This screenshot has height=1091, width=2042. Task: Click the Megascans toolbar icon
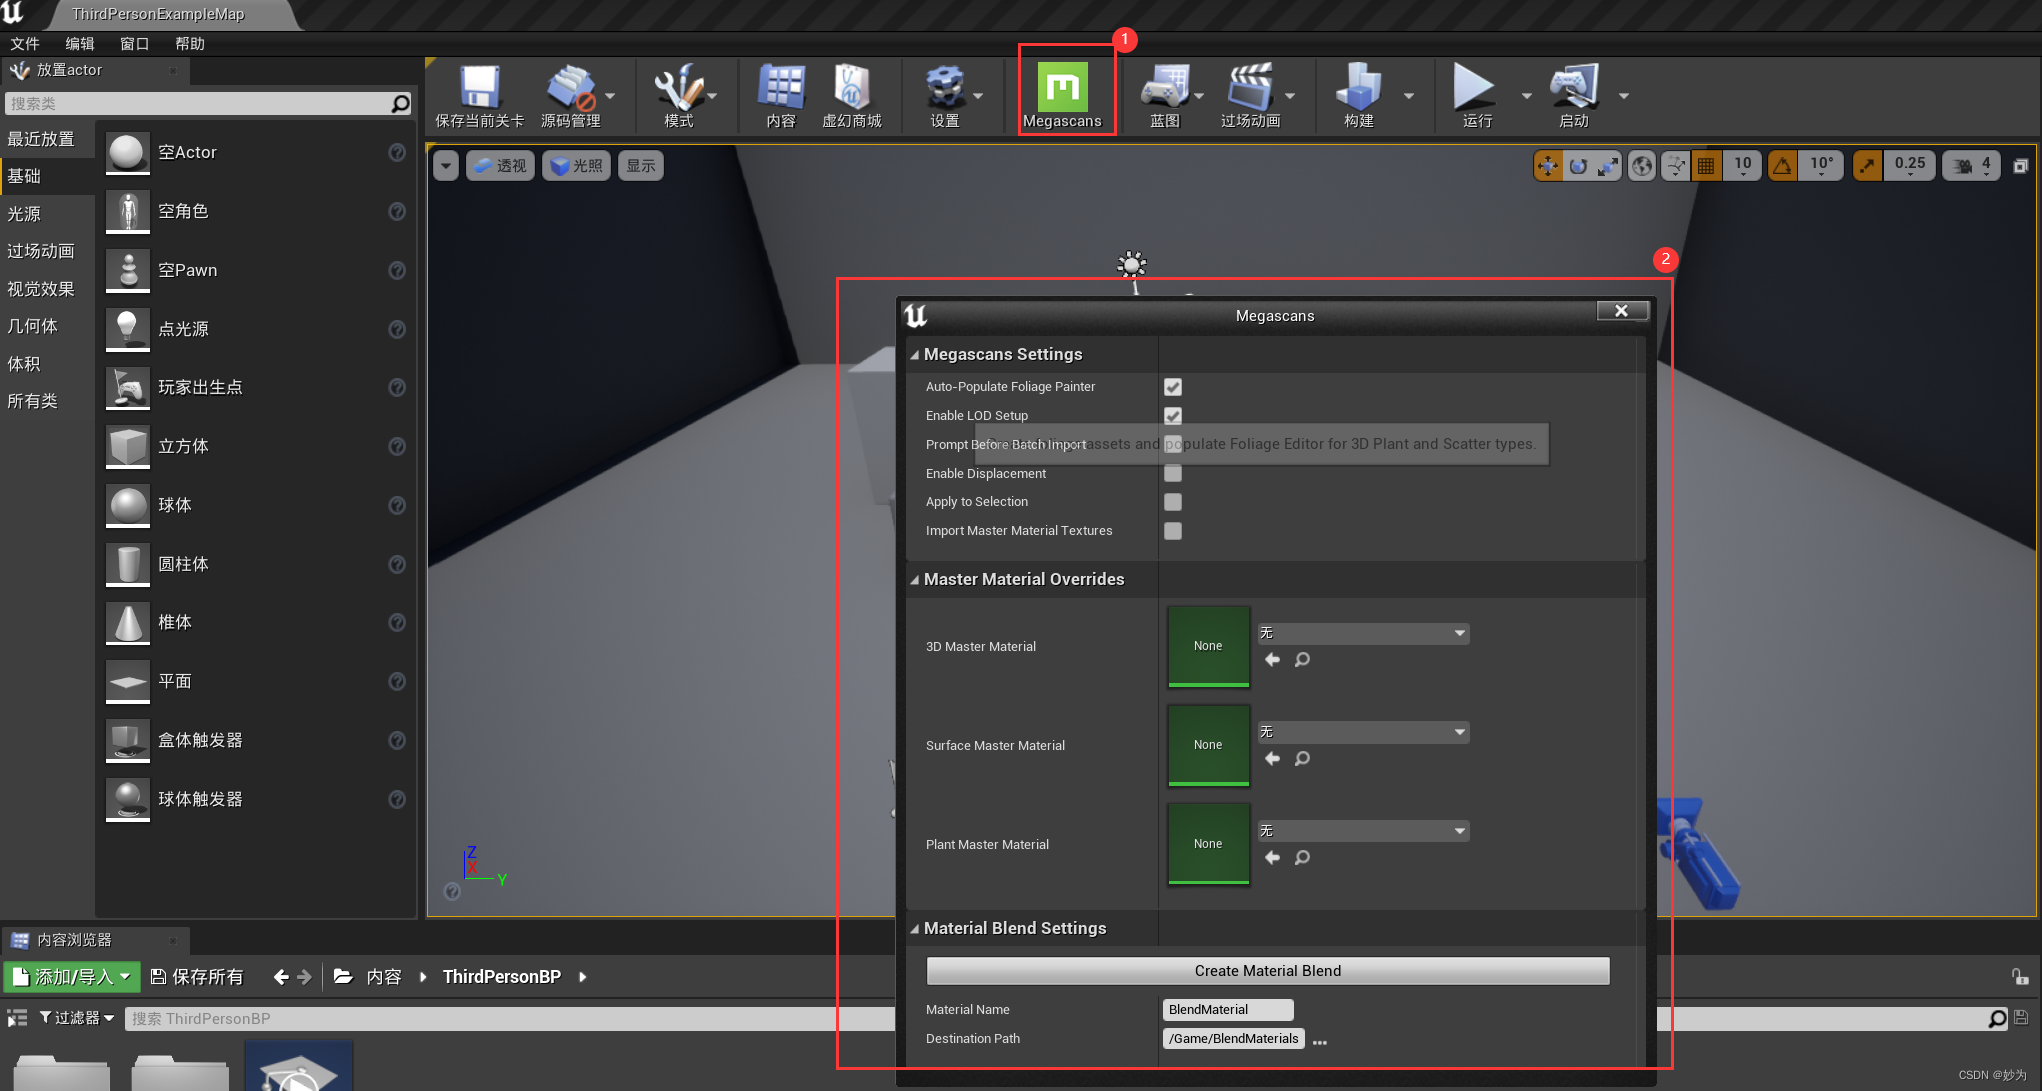(x=1061, y=88)
